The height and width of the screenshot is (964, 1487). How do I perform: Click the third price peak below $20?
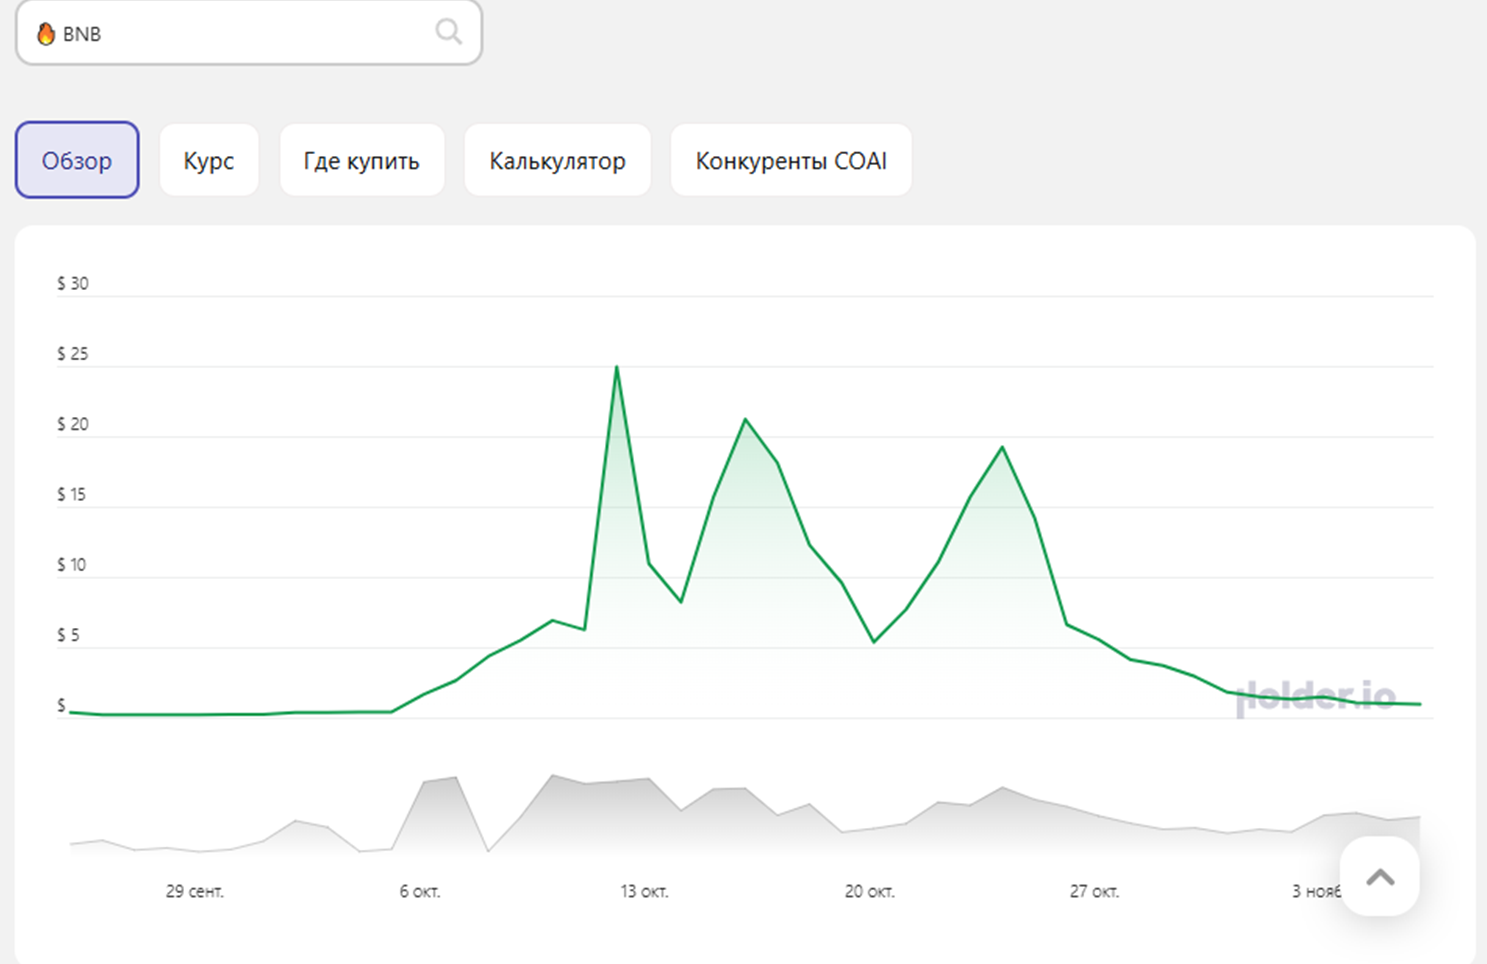tap(1002, 448)
